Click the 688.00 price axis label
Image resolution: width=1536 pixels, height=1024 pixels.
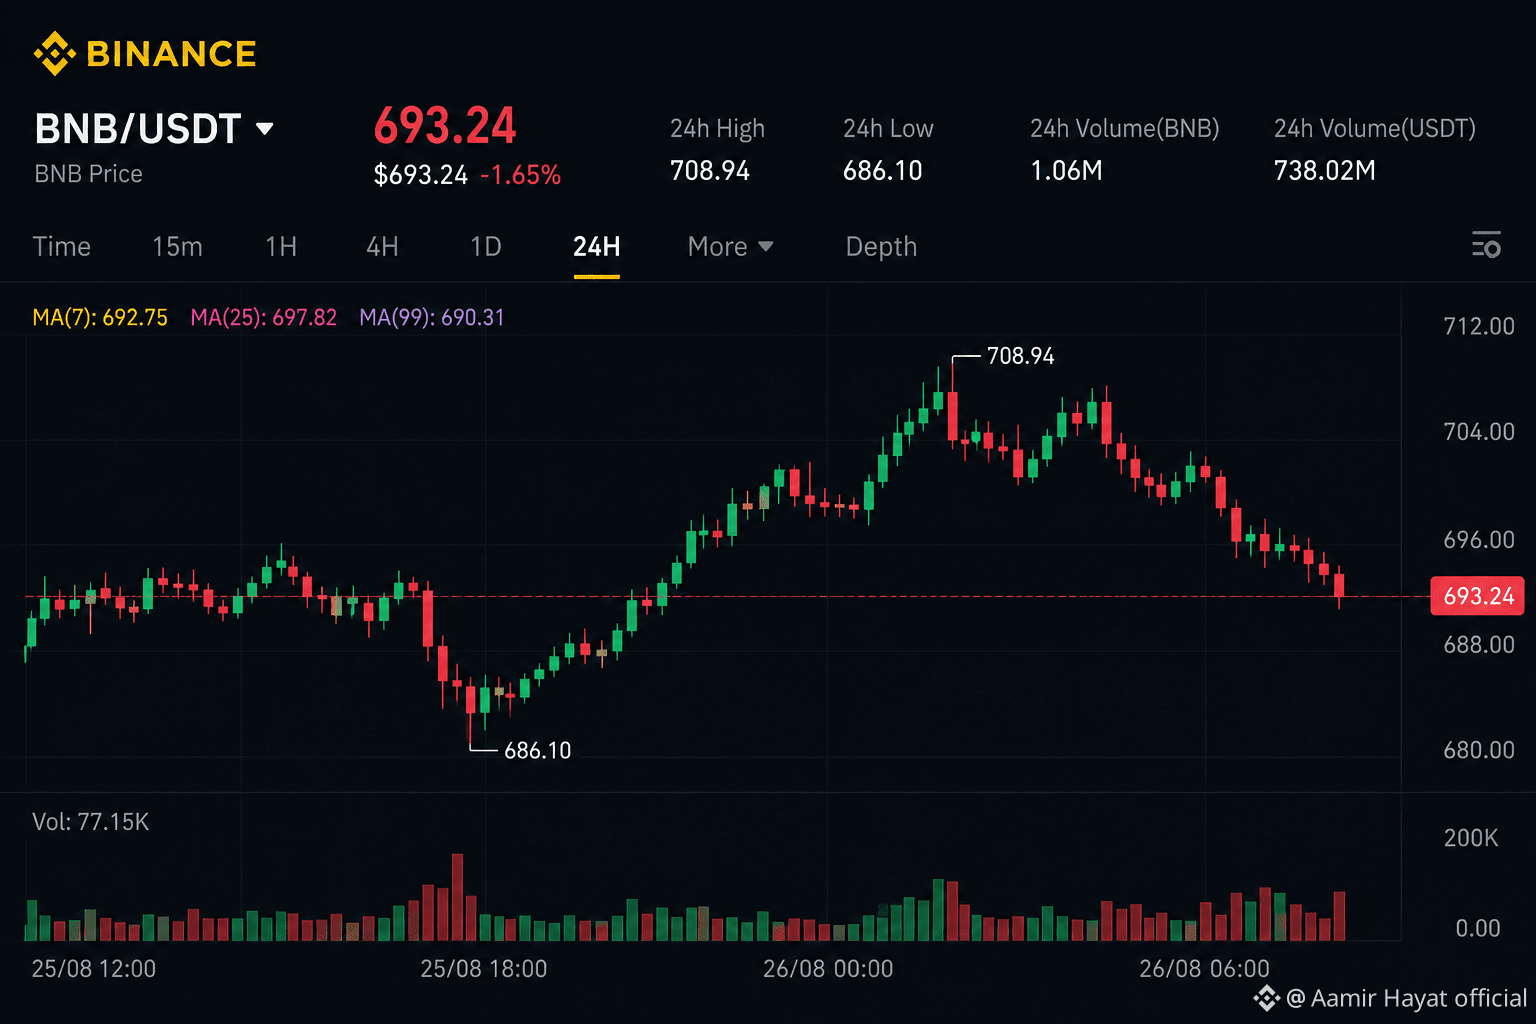click(x=1479, y=644)
